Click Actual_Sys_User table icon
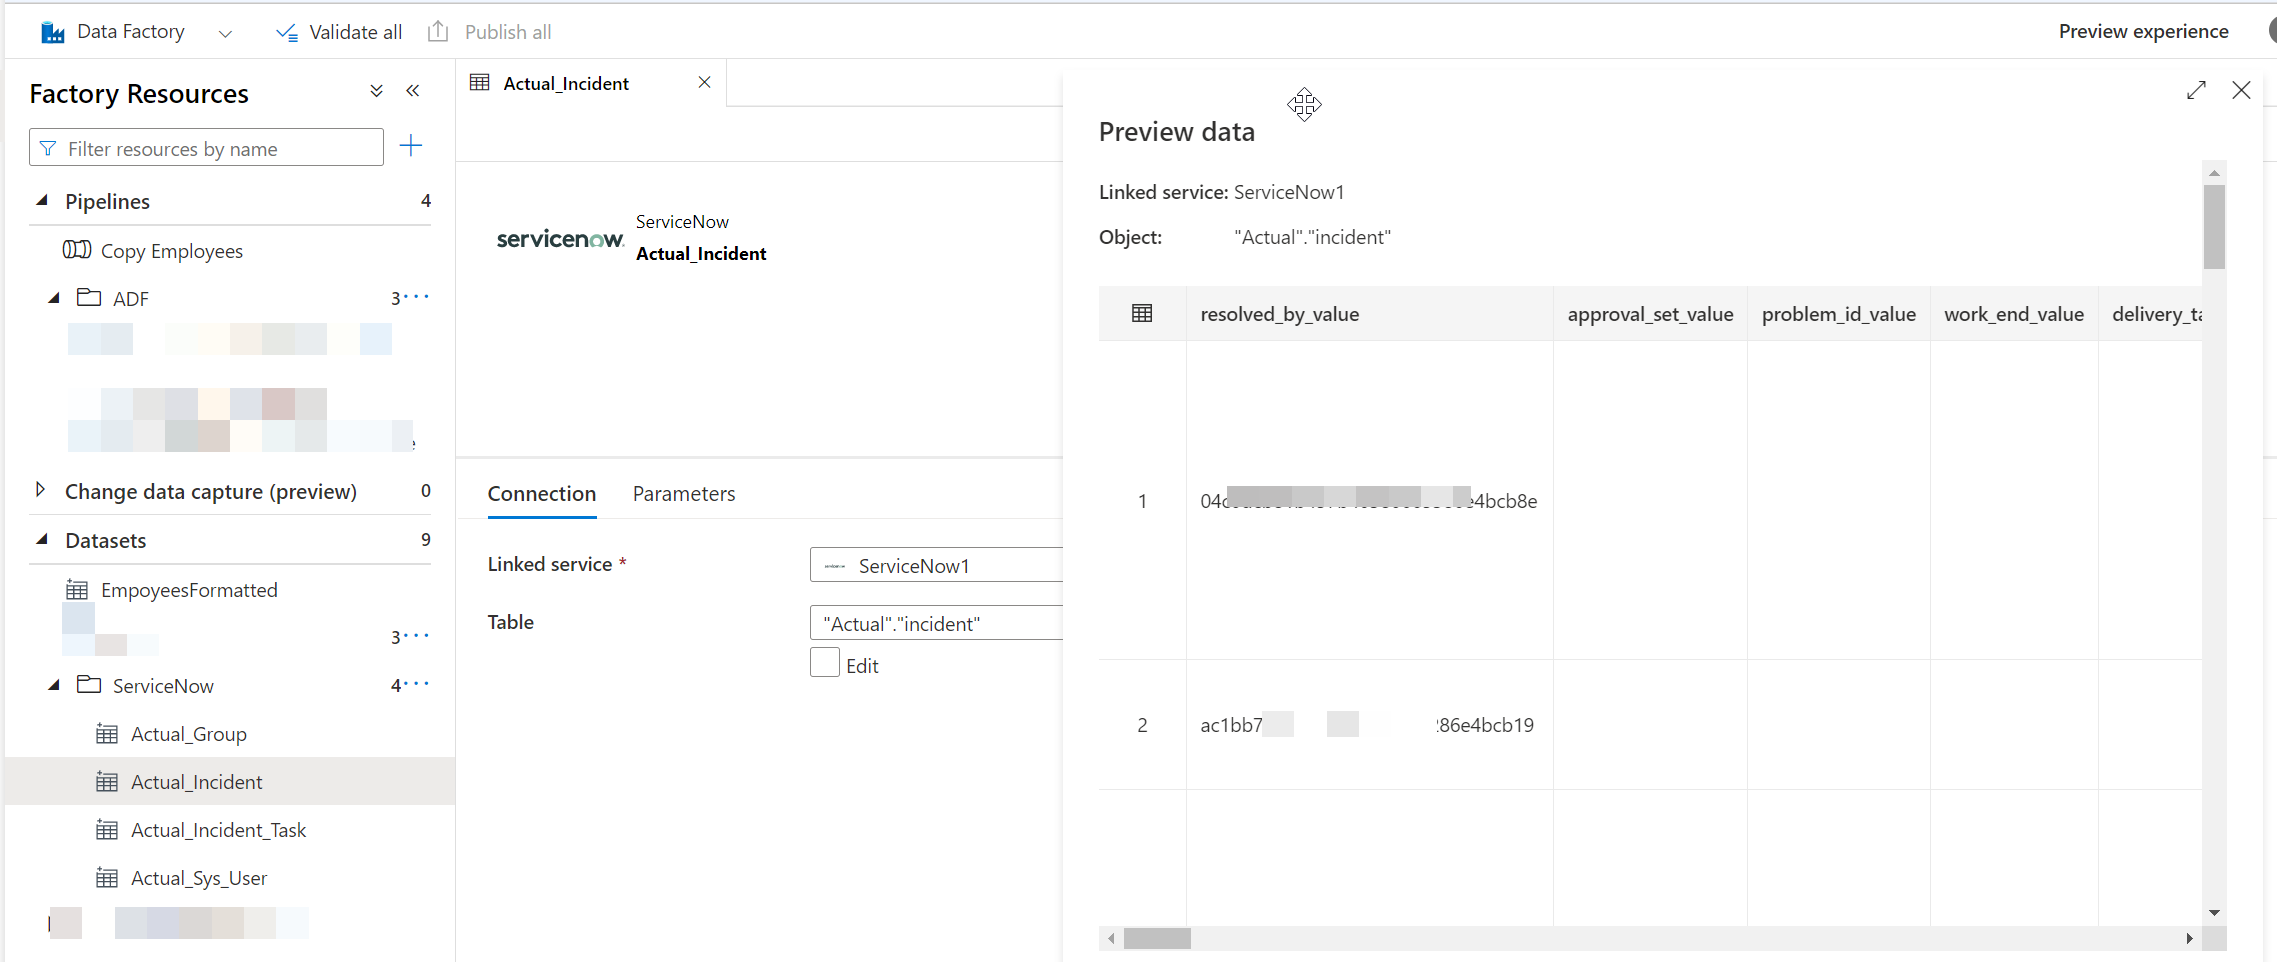The image size is (2277, 962). coord(107,878)
